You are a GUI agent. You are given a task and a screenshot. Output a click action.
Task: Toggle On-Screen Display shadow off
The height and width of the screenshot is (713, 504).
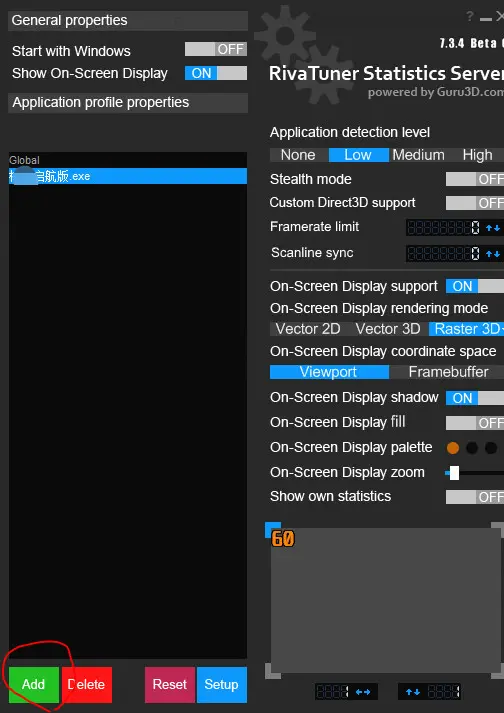pos(475,398)
